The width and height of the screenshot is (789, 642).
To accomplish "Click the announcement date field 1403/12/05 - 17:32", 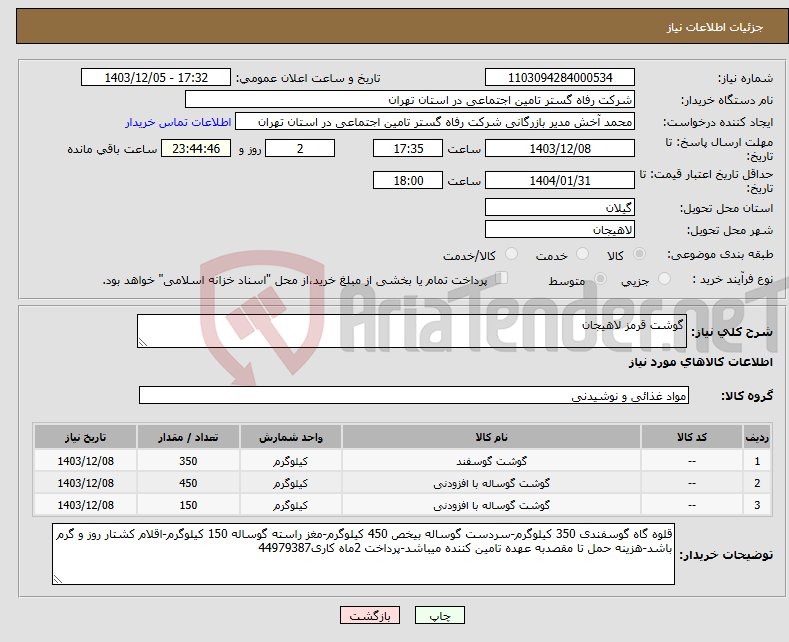I will [156, 77].
